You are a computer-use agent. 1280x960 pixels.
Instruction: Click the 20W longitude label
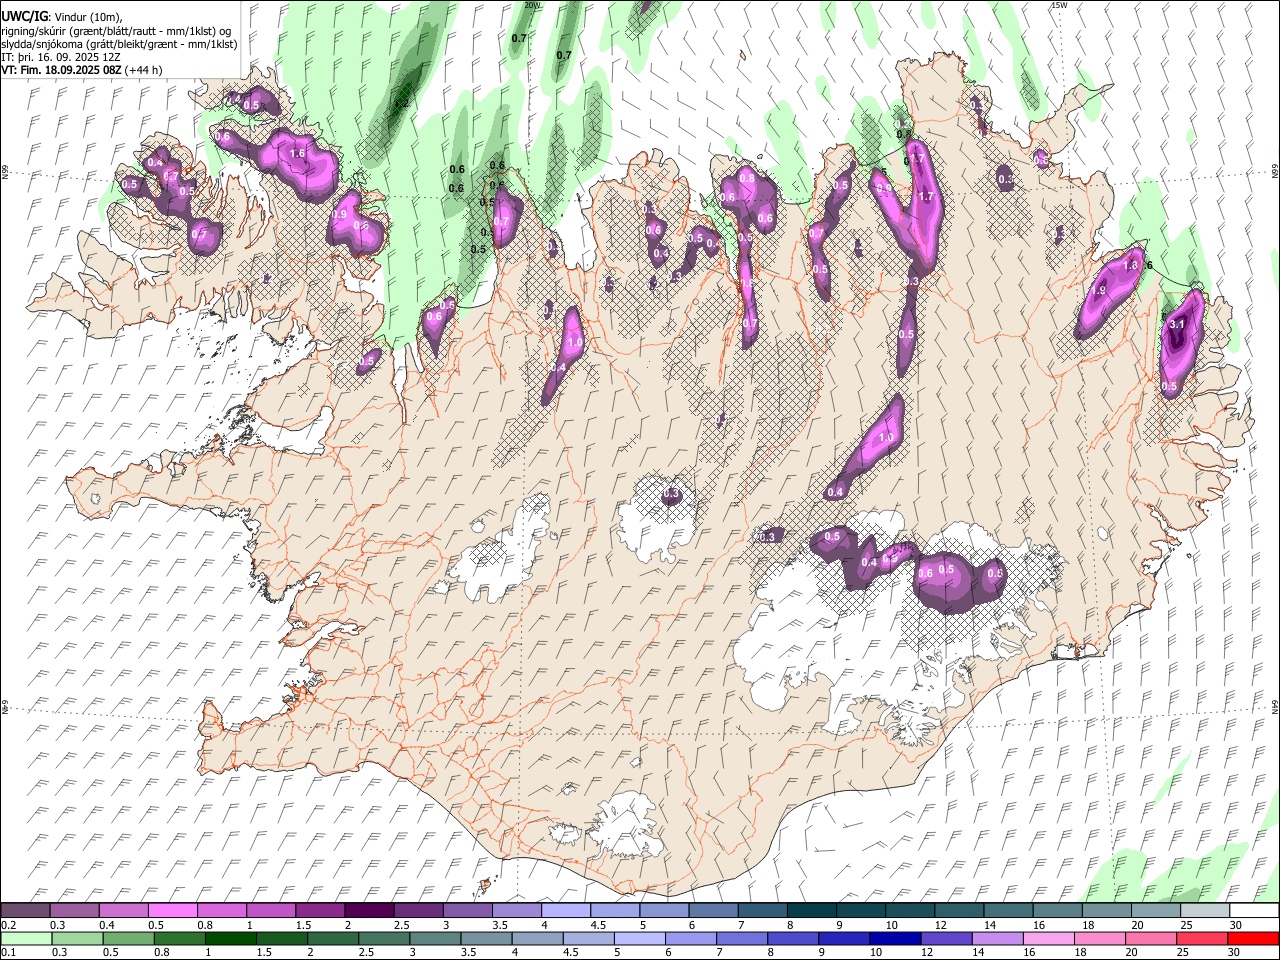[532, 5]
